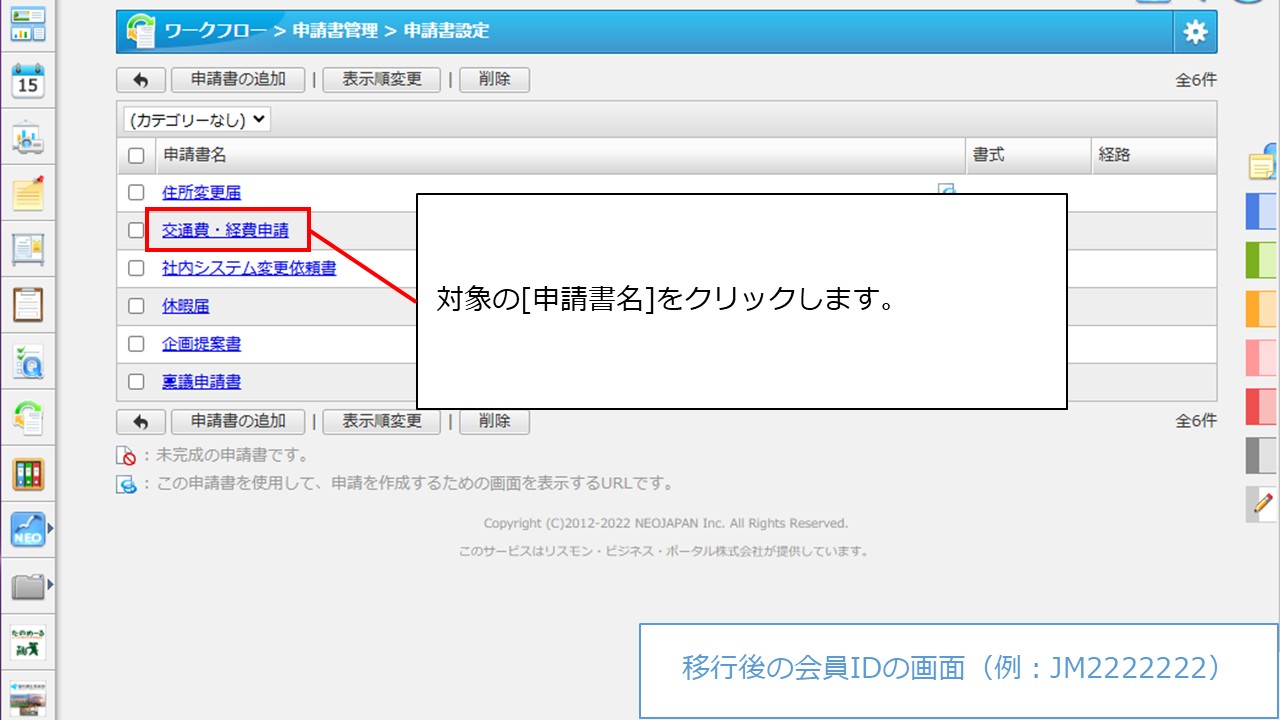Click the top 削除 button
The image size is (1280, 720).
point(494,80)
